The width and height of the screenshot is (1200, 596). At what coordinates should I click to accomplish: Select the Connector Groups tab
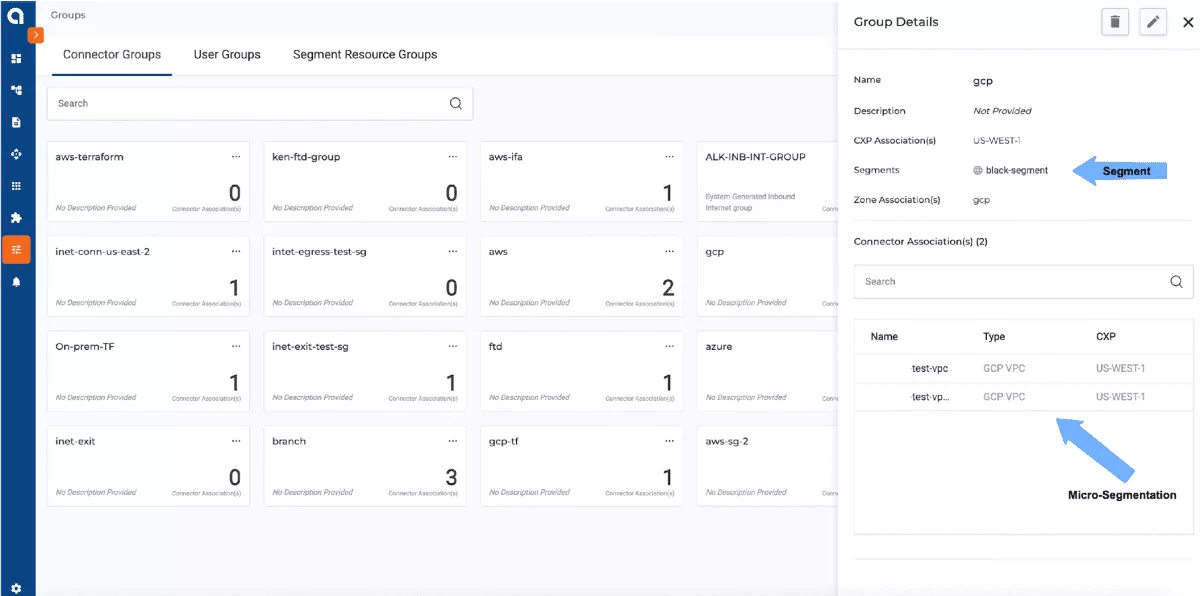tap(112, 54)
